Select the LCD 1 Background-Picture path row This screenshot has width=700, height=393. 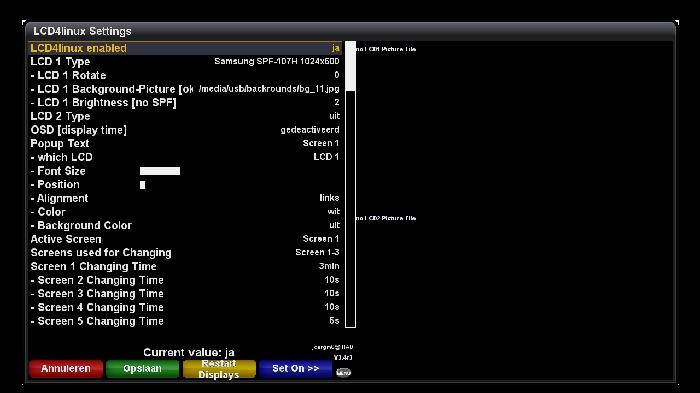coord(185,89)
